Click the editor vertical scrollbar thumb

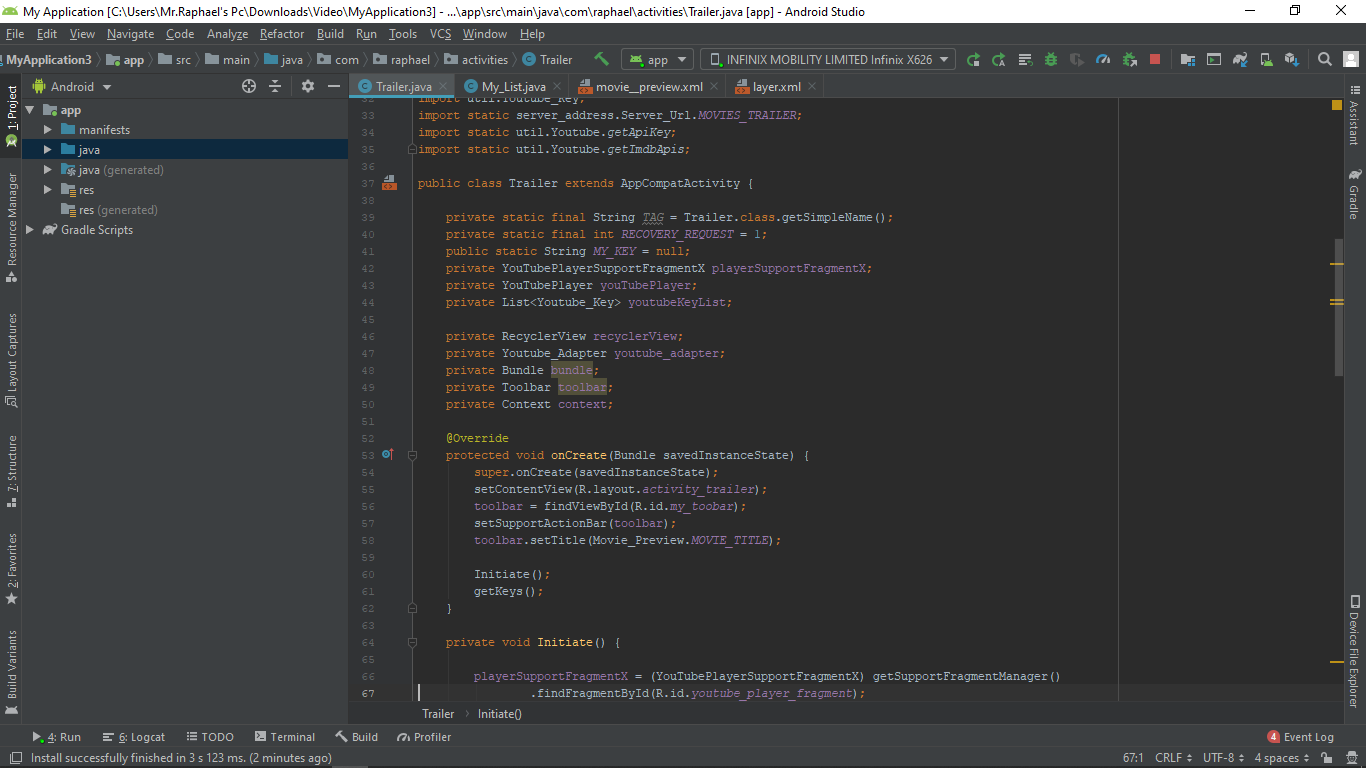click(1338, 308)
